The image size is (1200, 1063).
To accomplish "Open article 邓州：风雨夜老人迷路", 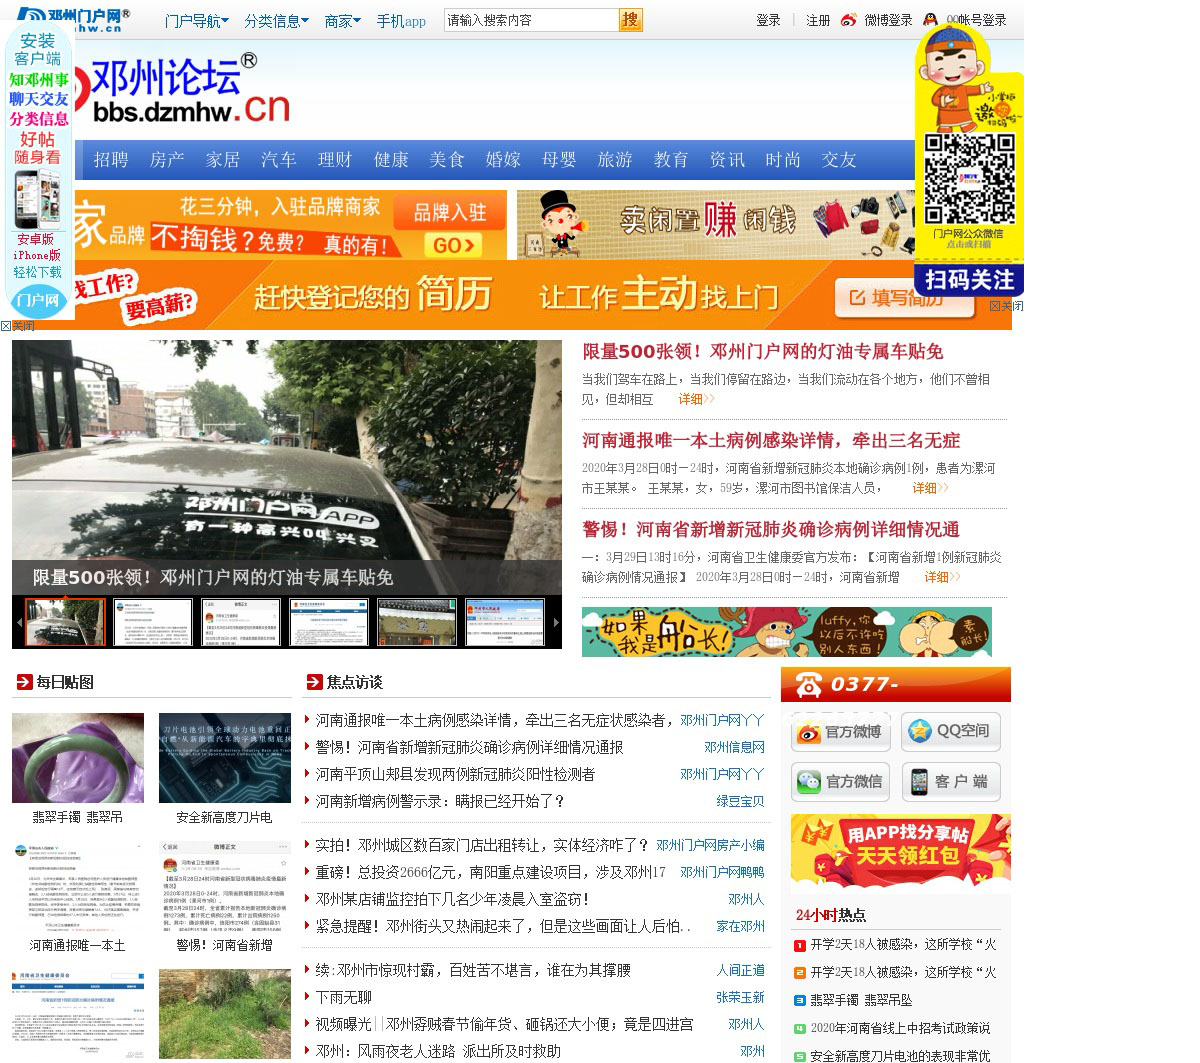I will click(438, 1051).
